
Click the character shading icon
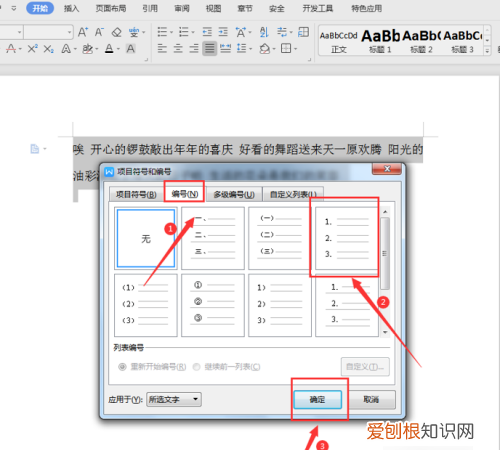tap(131, 49)
